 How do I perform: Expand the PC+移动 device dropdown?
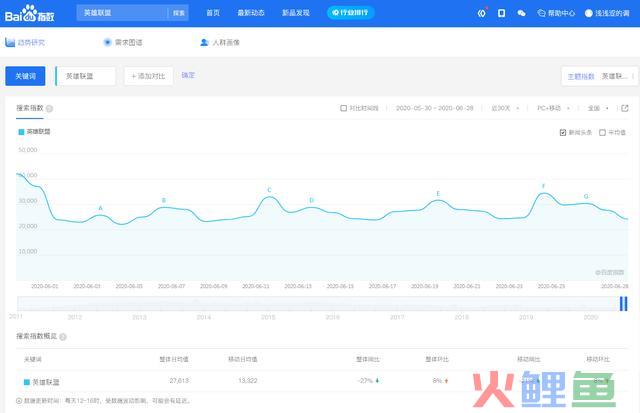(x=553, y=108)
